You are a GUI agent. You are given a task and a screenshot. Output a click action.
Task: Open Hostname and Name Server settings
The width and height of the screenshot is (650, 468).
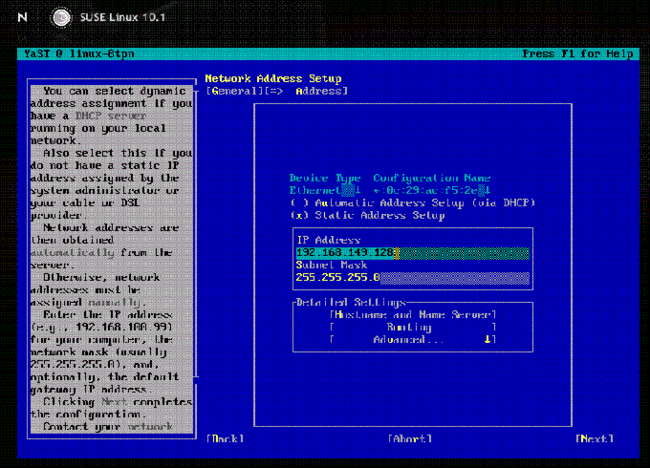[x=413, y=315]
